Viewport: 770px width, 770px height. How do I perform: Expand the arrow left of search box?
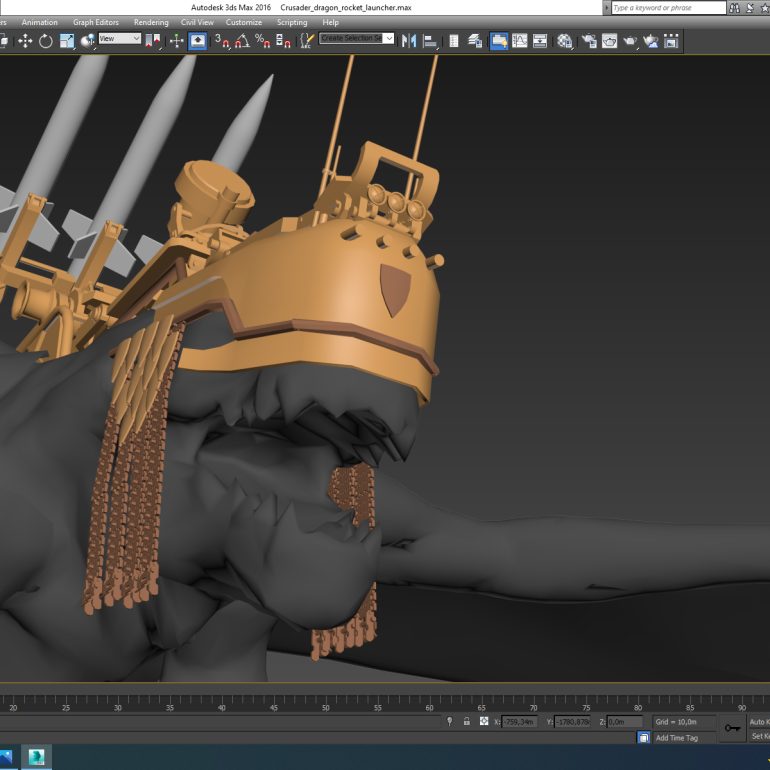(x=606, y=7)
